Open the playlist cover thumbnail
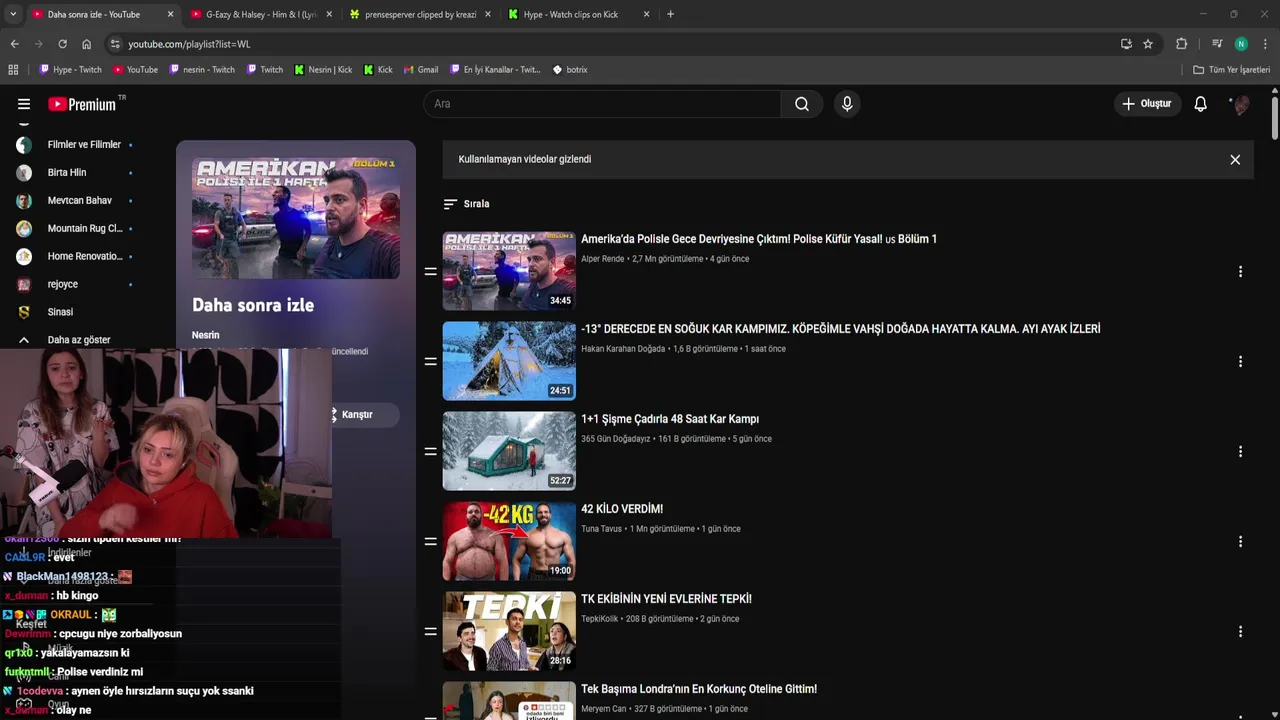The image size is (1280, 720). (296, 217)
